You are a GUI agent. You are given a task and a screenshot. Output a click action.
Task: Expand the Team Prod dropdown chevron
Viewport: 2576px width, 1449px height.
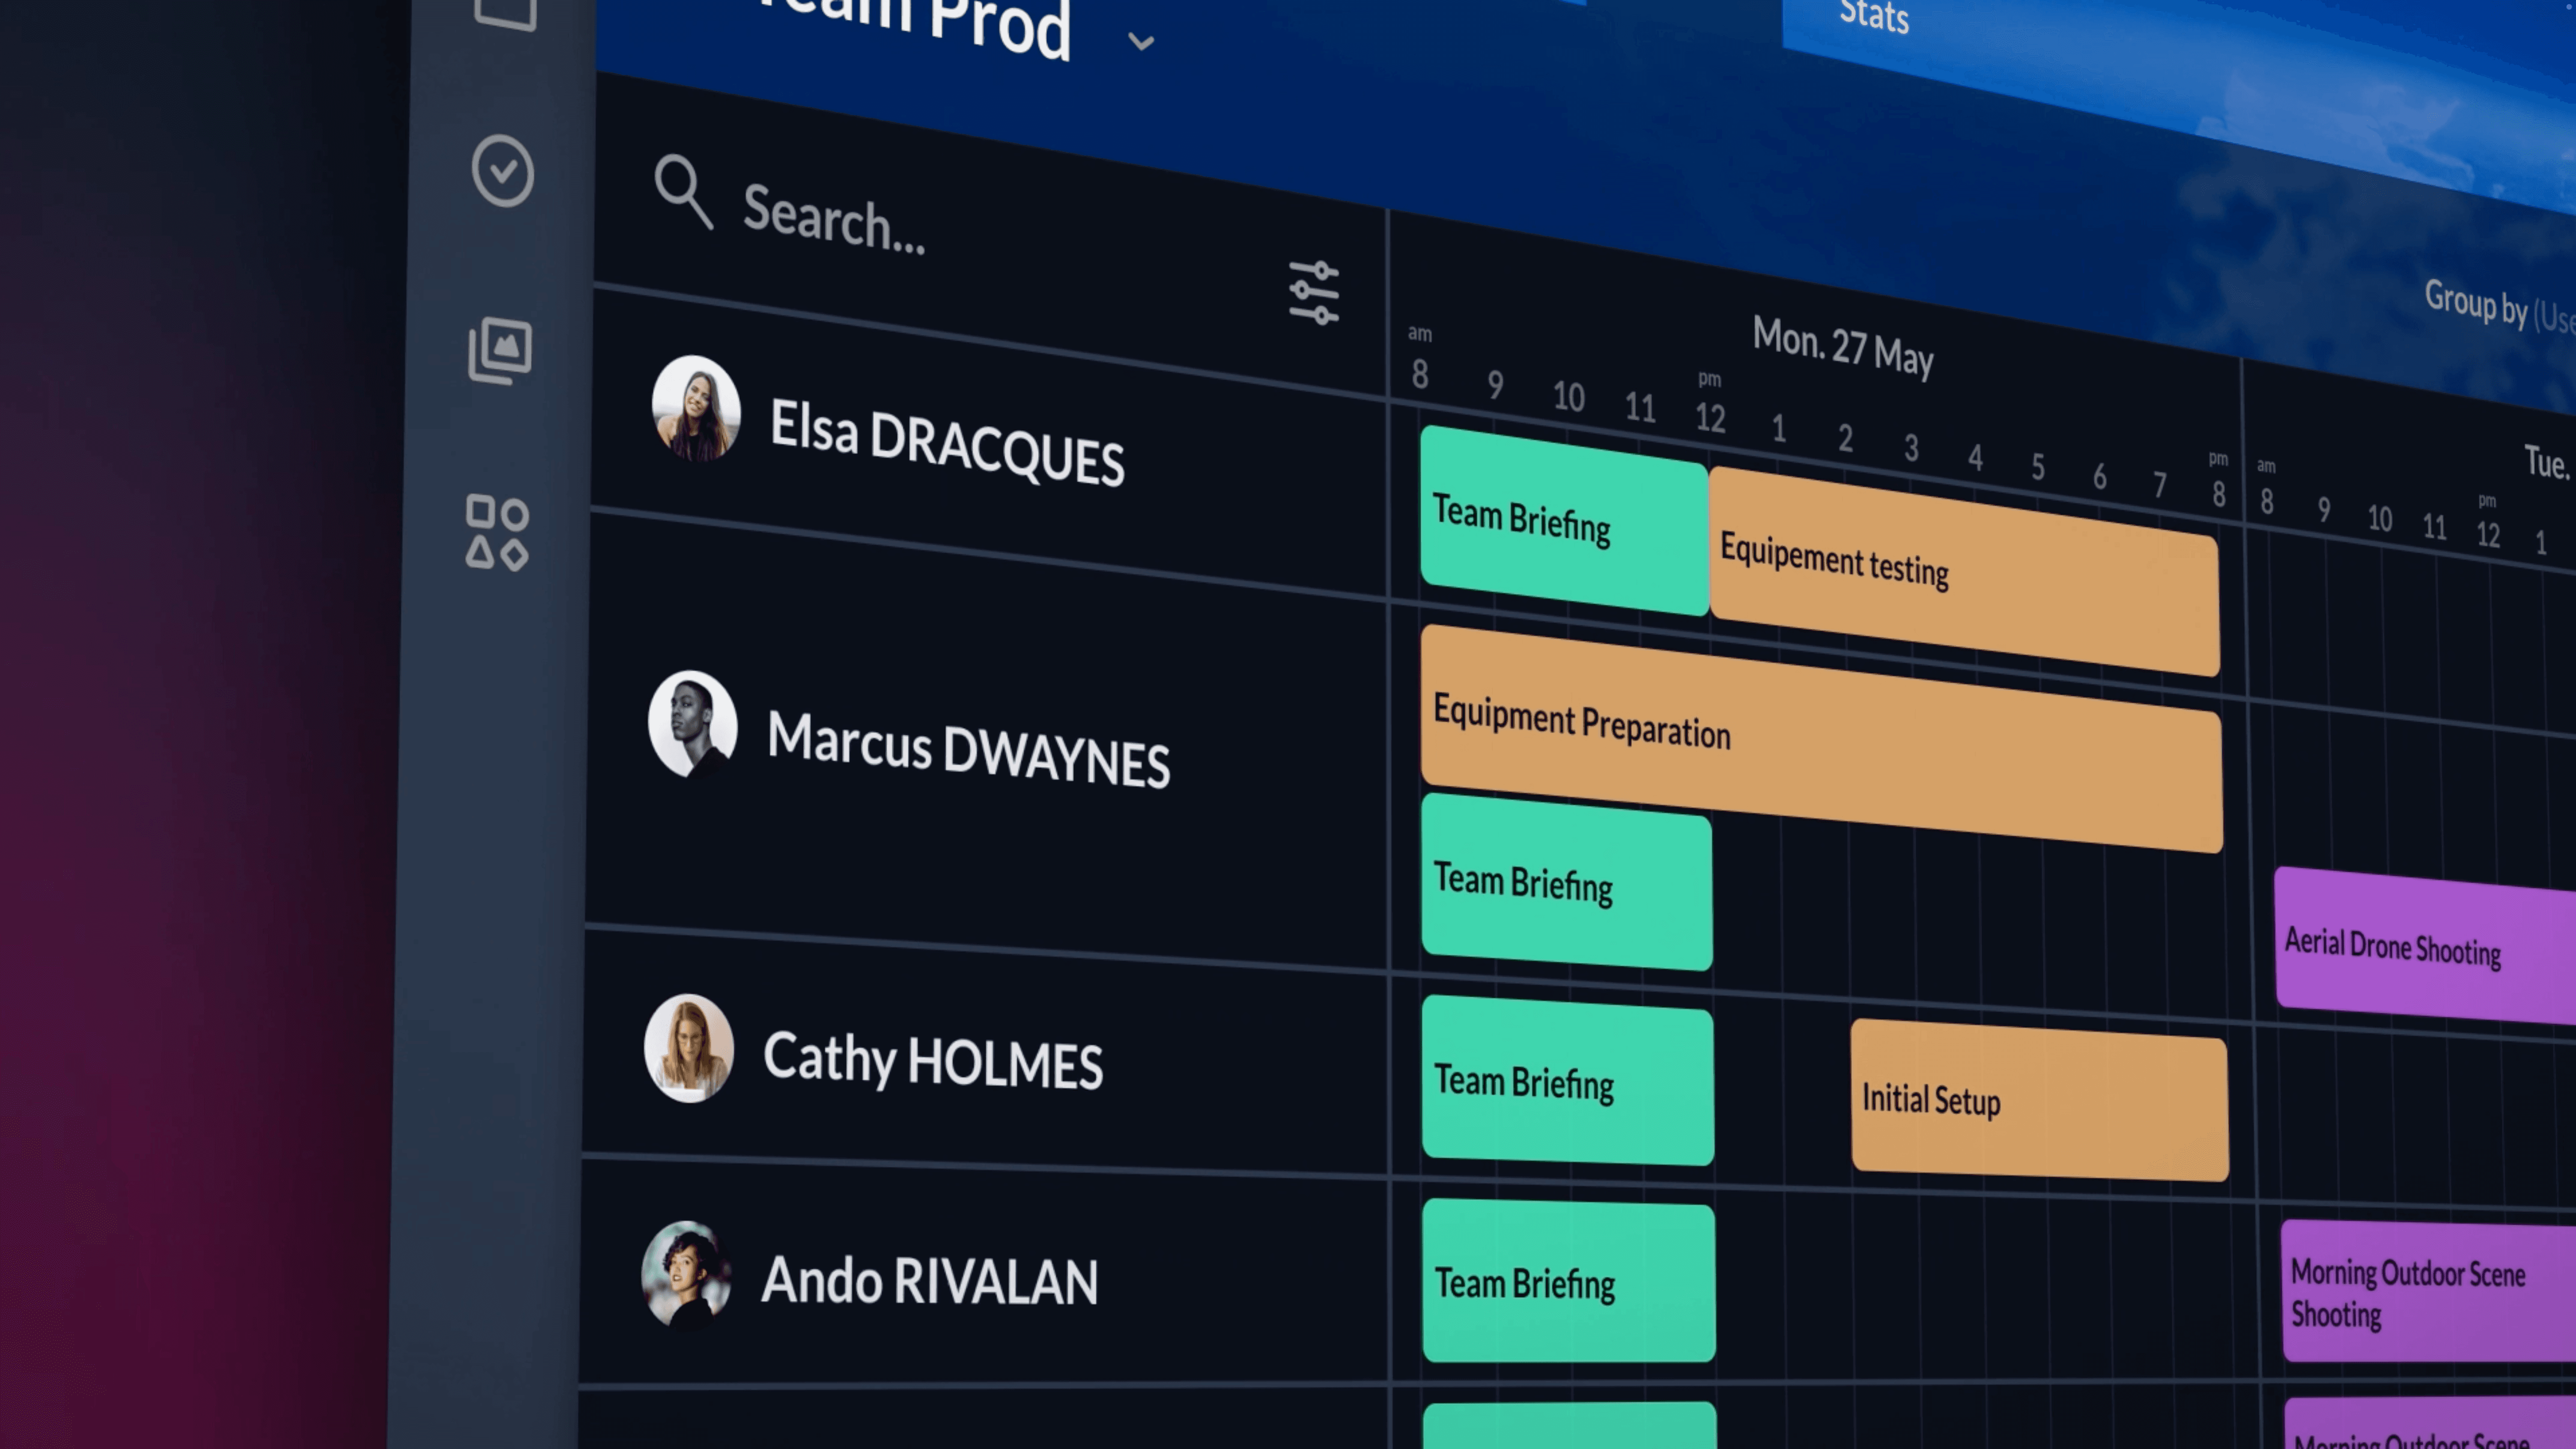[1141, 42]
